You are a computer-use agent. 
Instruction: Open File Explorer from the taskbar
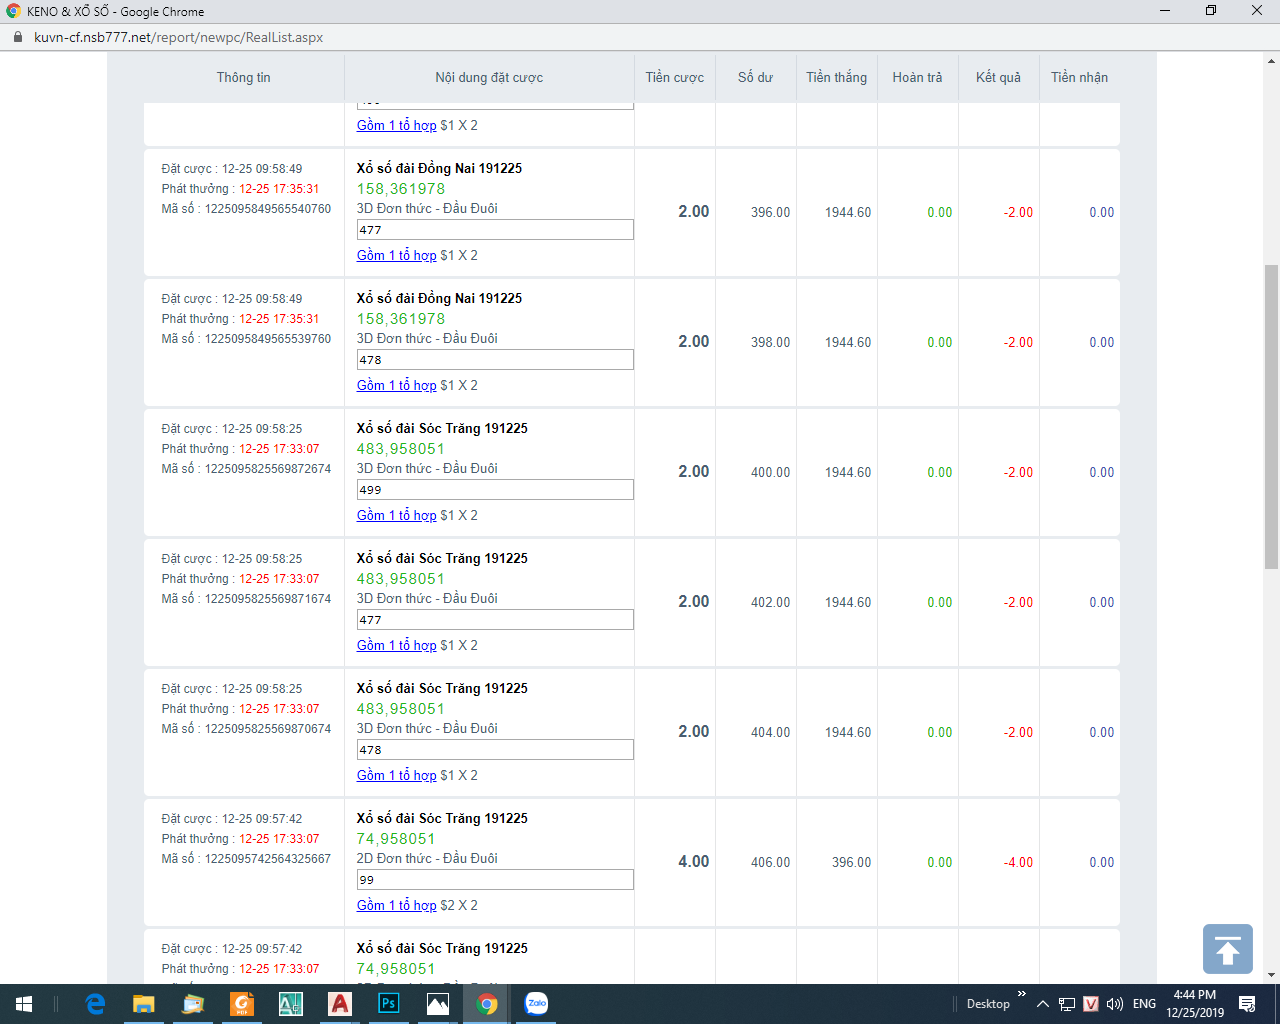144,1004
